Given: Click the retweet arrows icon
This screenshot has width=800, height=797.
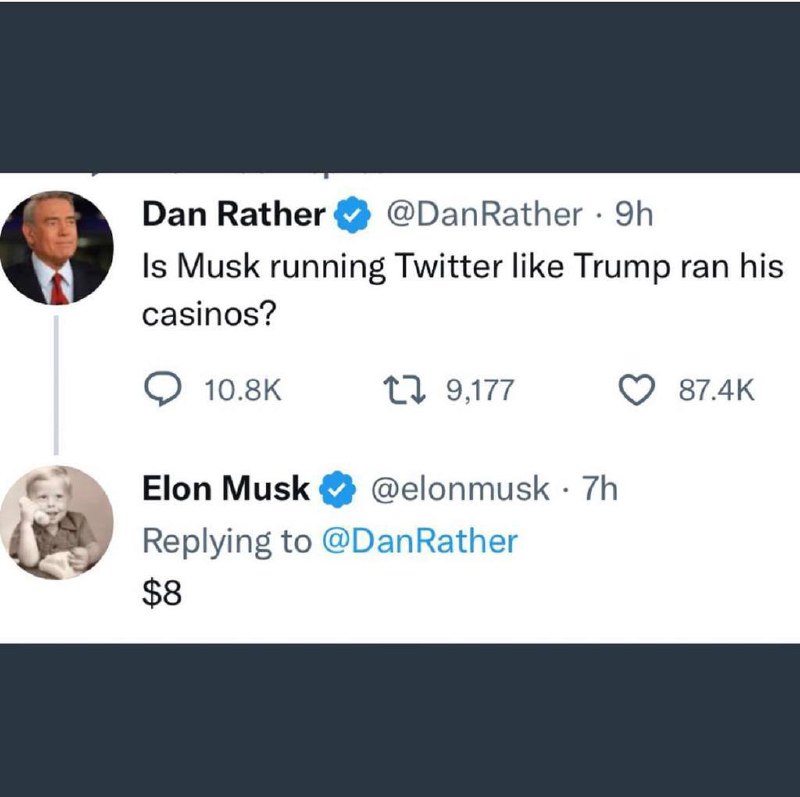Looking at the screenshot, I should pyautogui.click(x=404, y=390).
